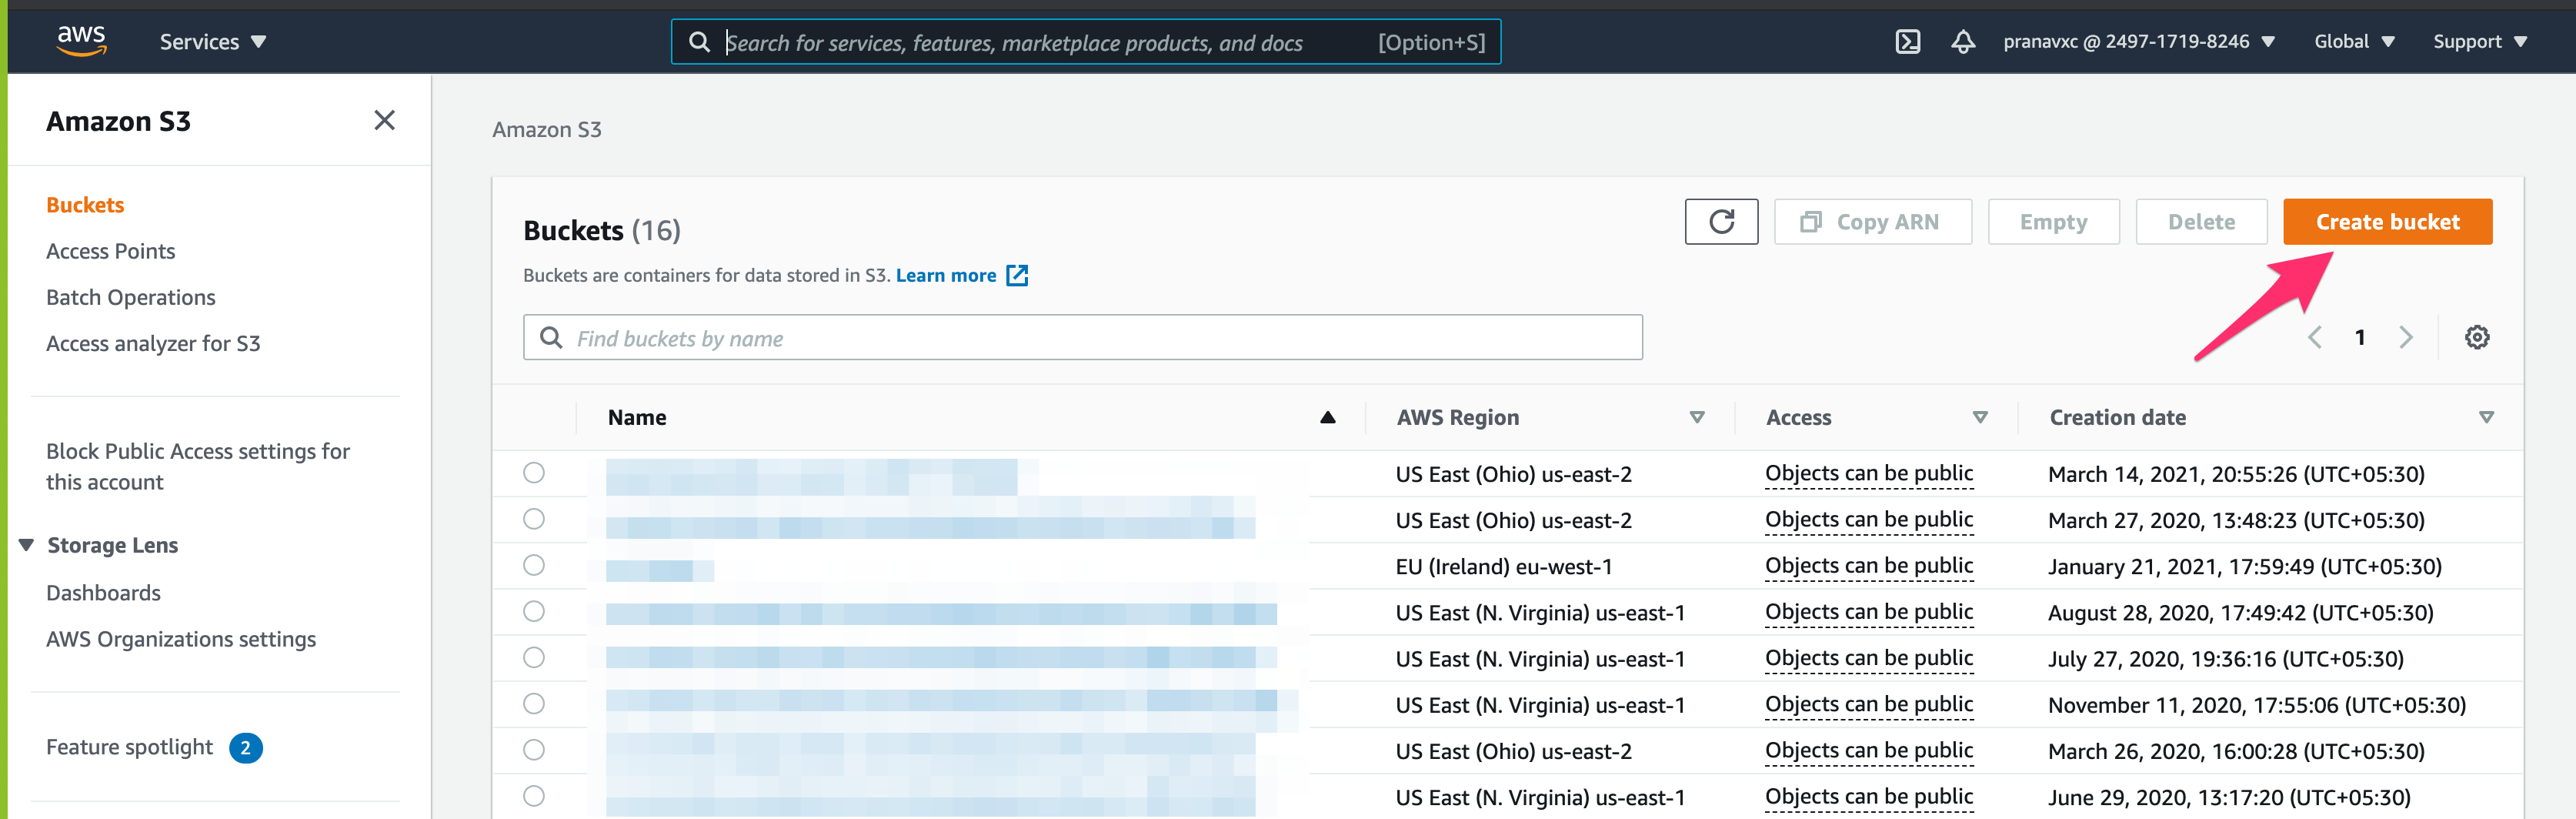
Task: Click 'Objects can be public' for August 28, 2020 bucket
Action: click(1868, 611)
